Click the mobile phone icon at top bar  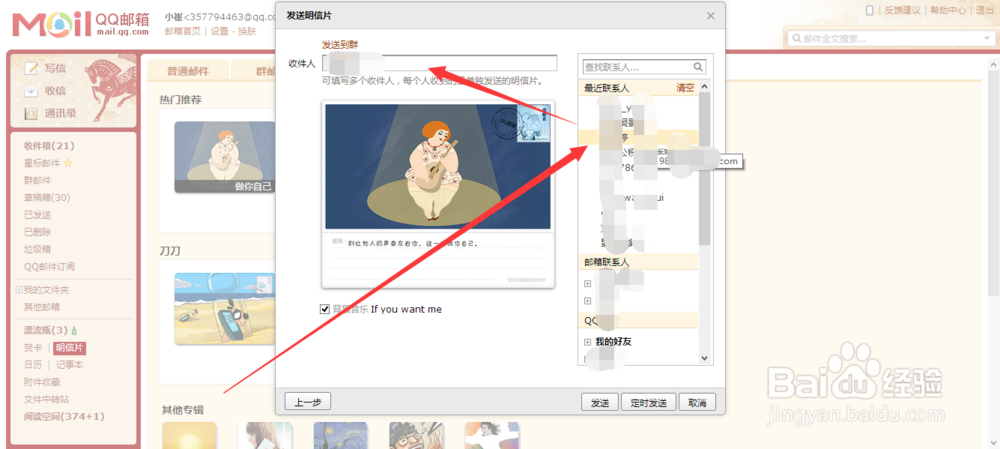click(869, 10)
